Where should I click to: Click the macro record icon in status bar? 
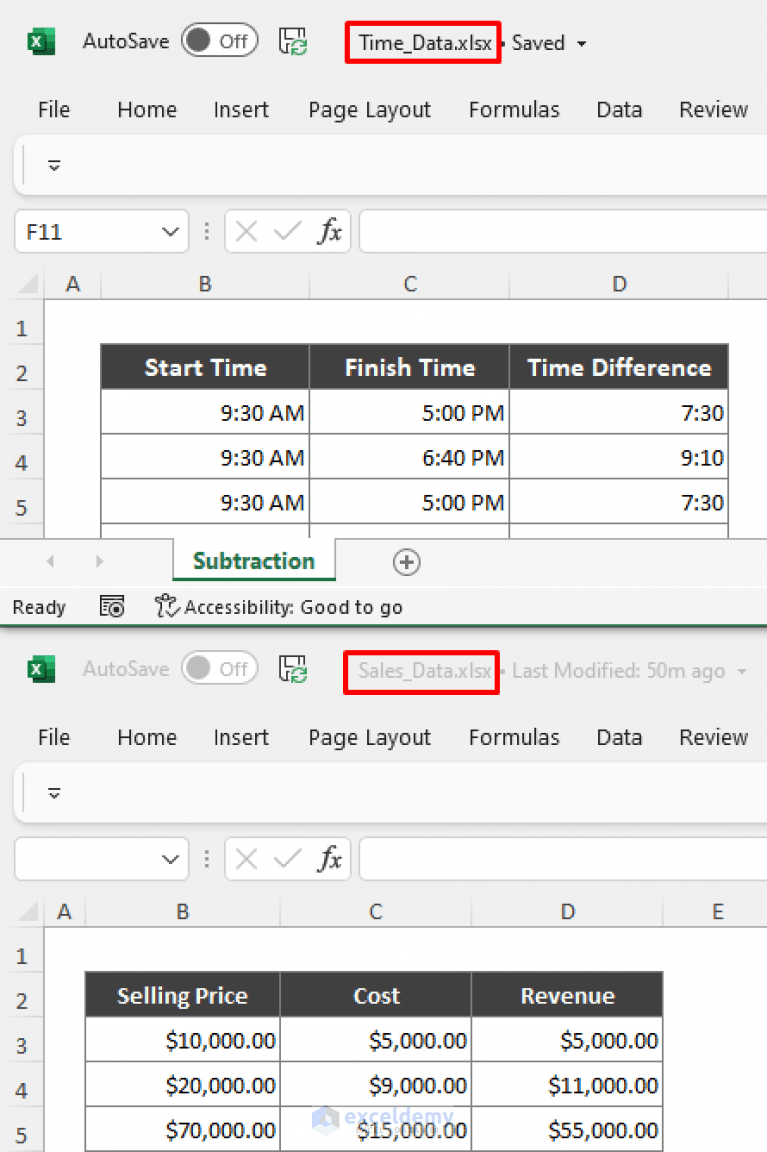[x=112, y=607]
